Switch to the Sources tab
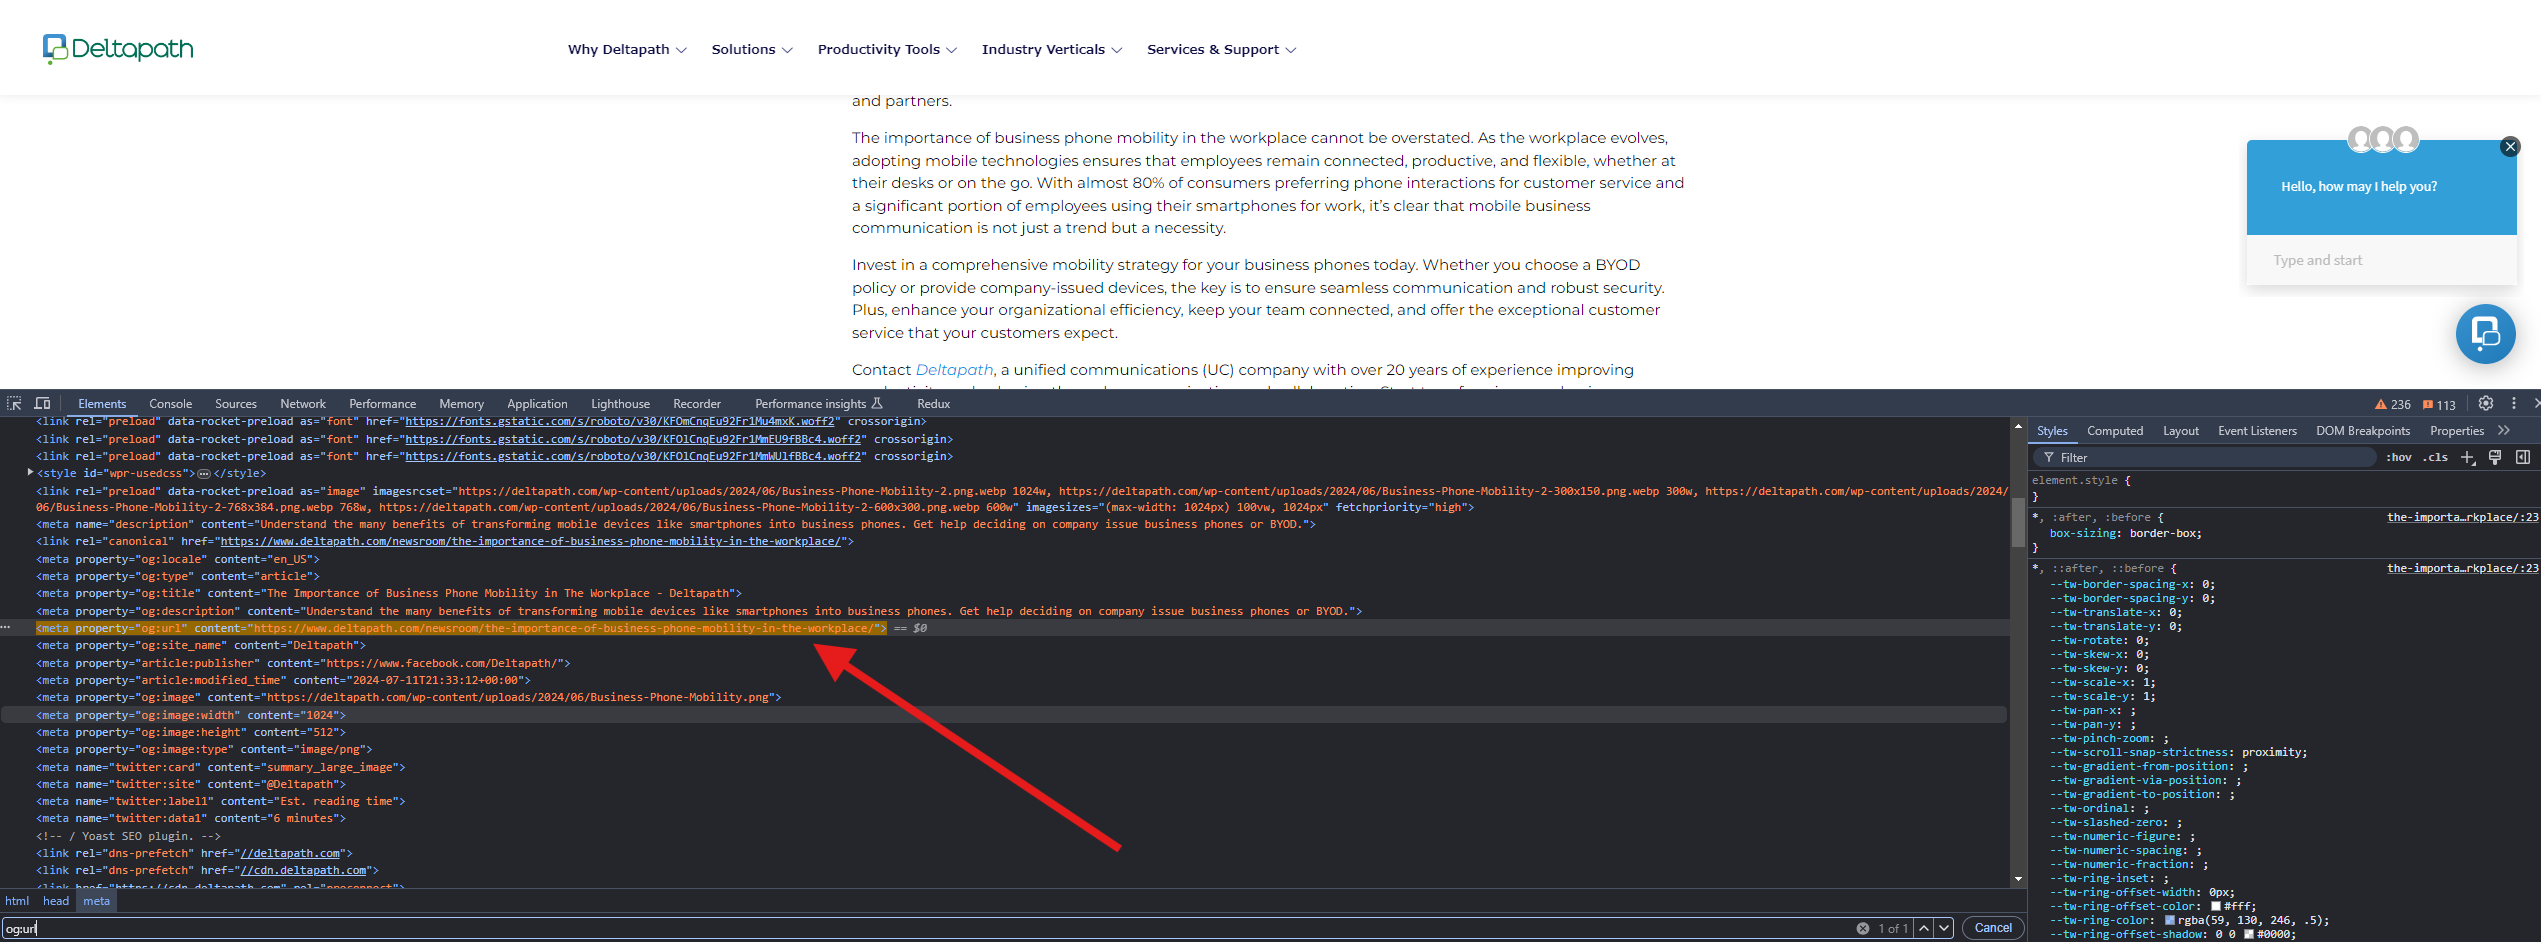 tap(236, 404)
